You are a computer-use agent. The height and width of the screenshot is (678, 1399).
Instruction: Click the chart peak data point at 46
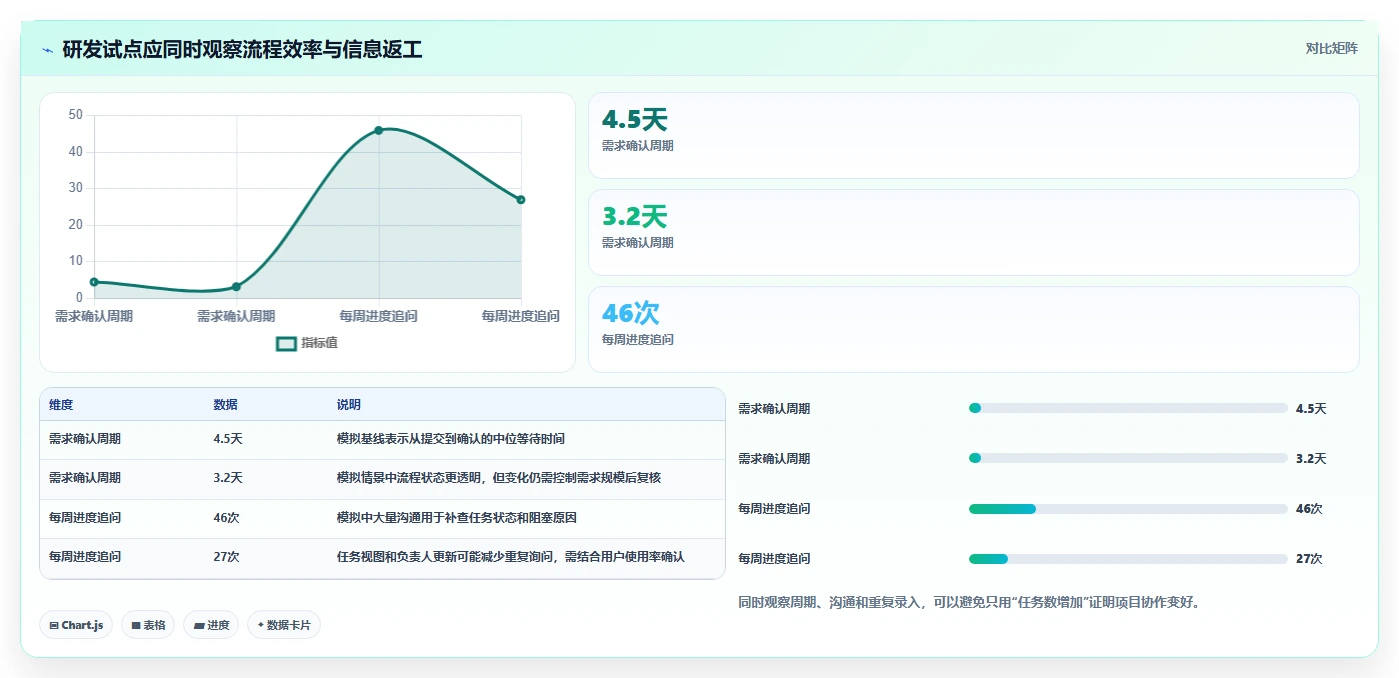tap(379, 130)
